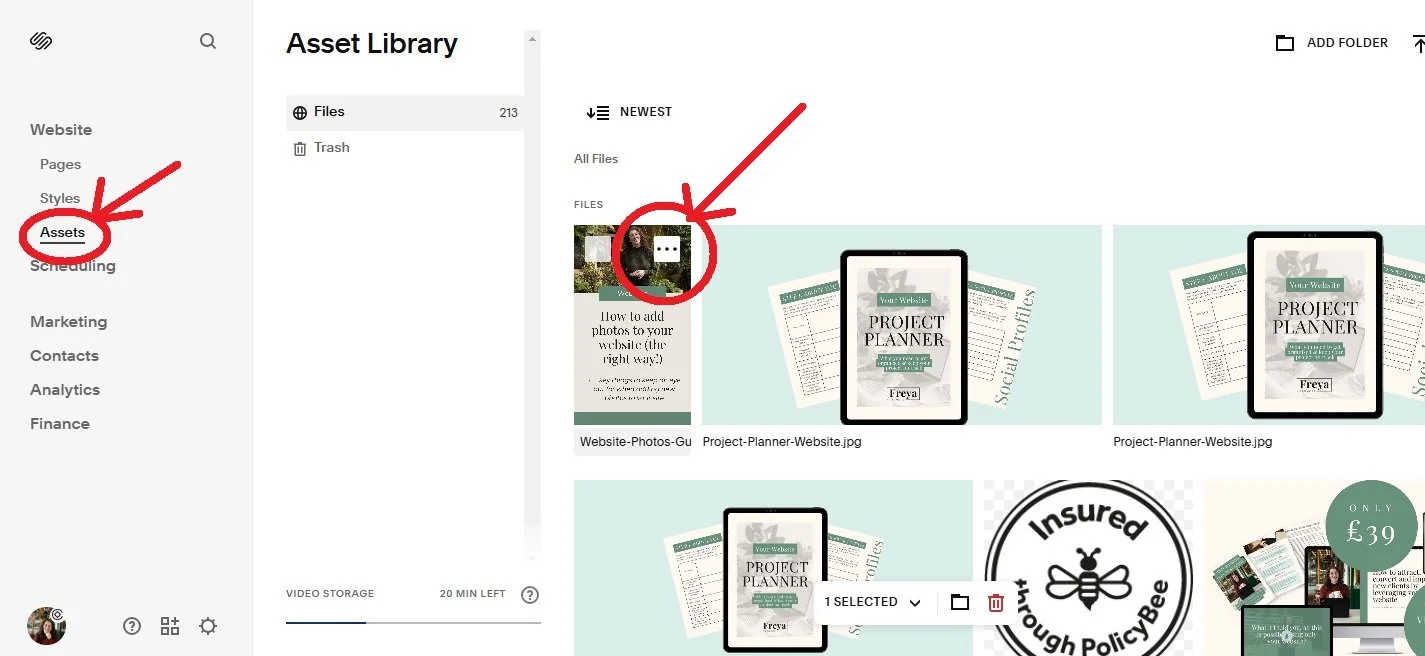Go to Pages in the sidebar

point(61,164)
